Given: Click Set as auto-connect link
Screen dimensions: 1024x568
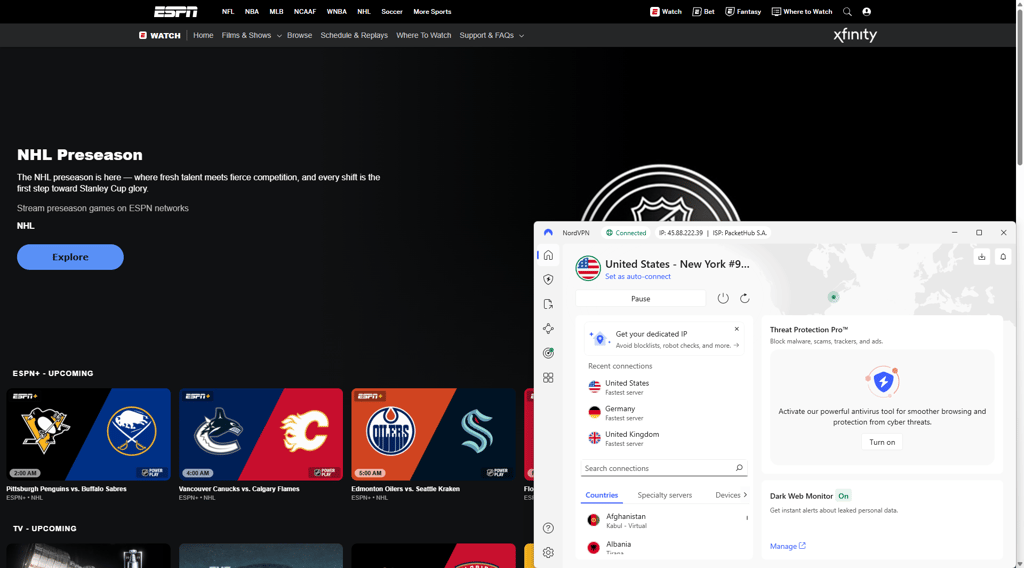Looking at the screenshot, I should [x=637, y=276].
